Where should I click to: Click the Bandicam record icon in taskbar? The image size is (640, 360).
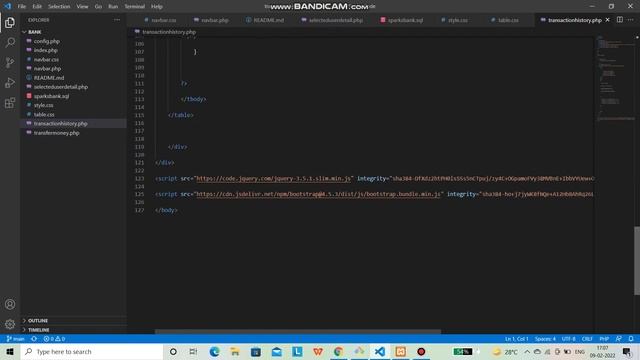point(421,351)
